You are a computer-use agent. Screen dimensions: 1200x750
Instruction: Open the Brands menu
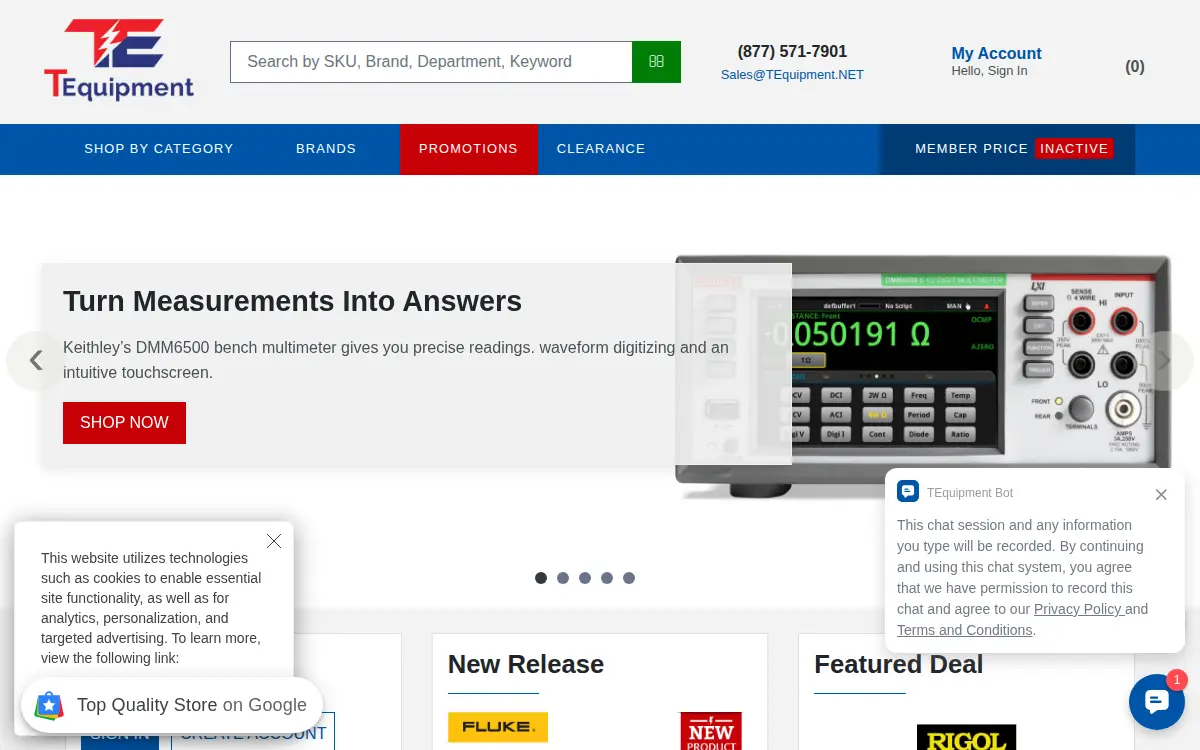click(326, 149)
